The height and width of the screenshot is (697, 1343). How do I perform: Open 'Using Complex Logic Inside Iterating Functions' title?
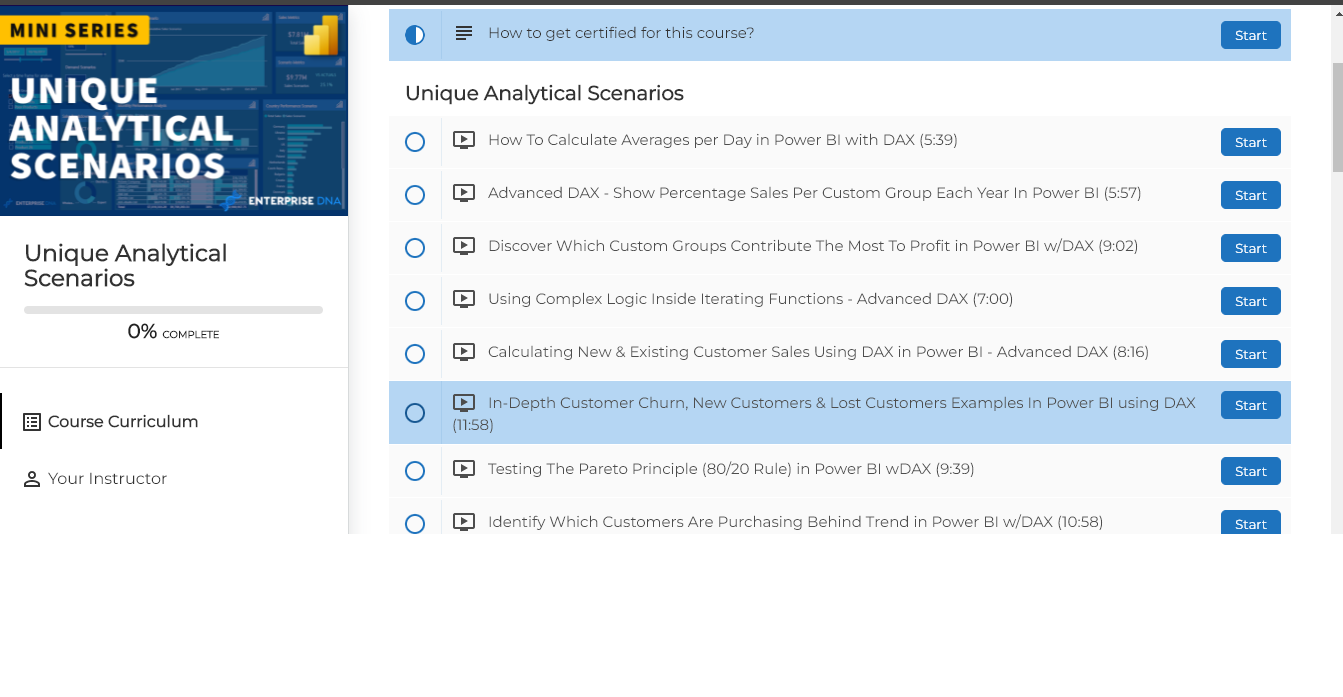751,299
